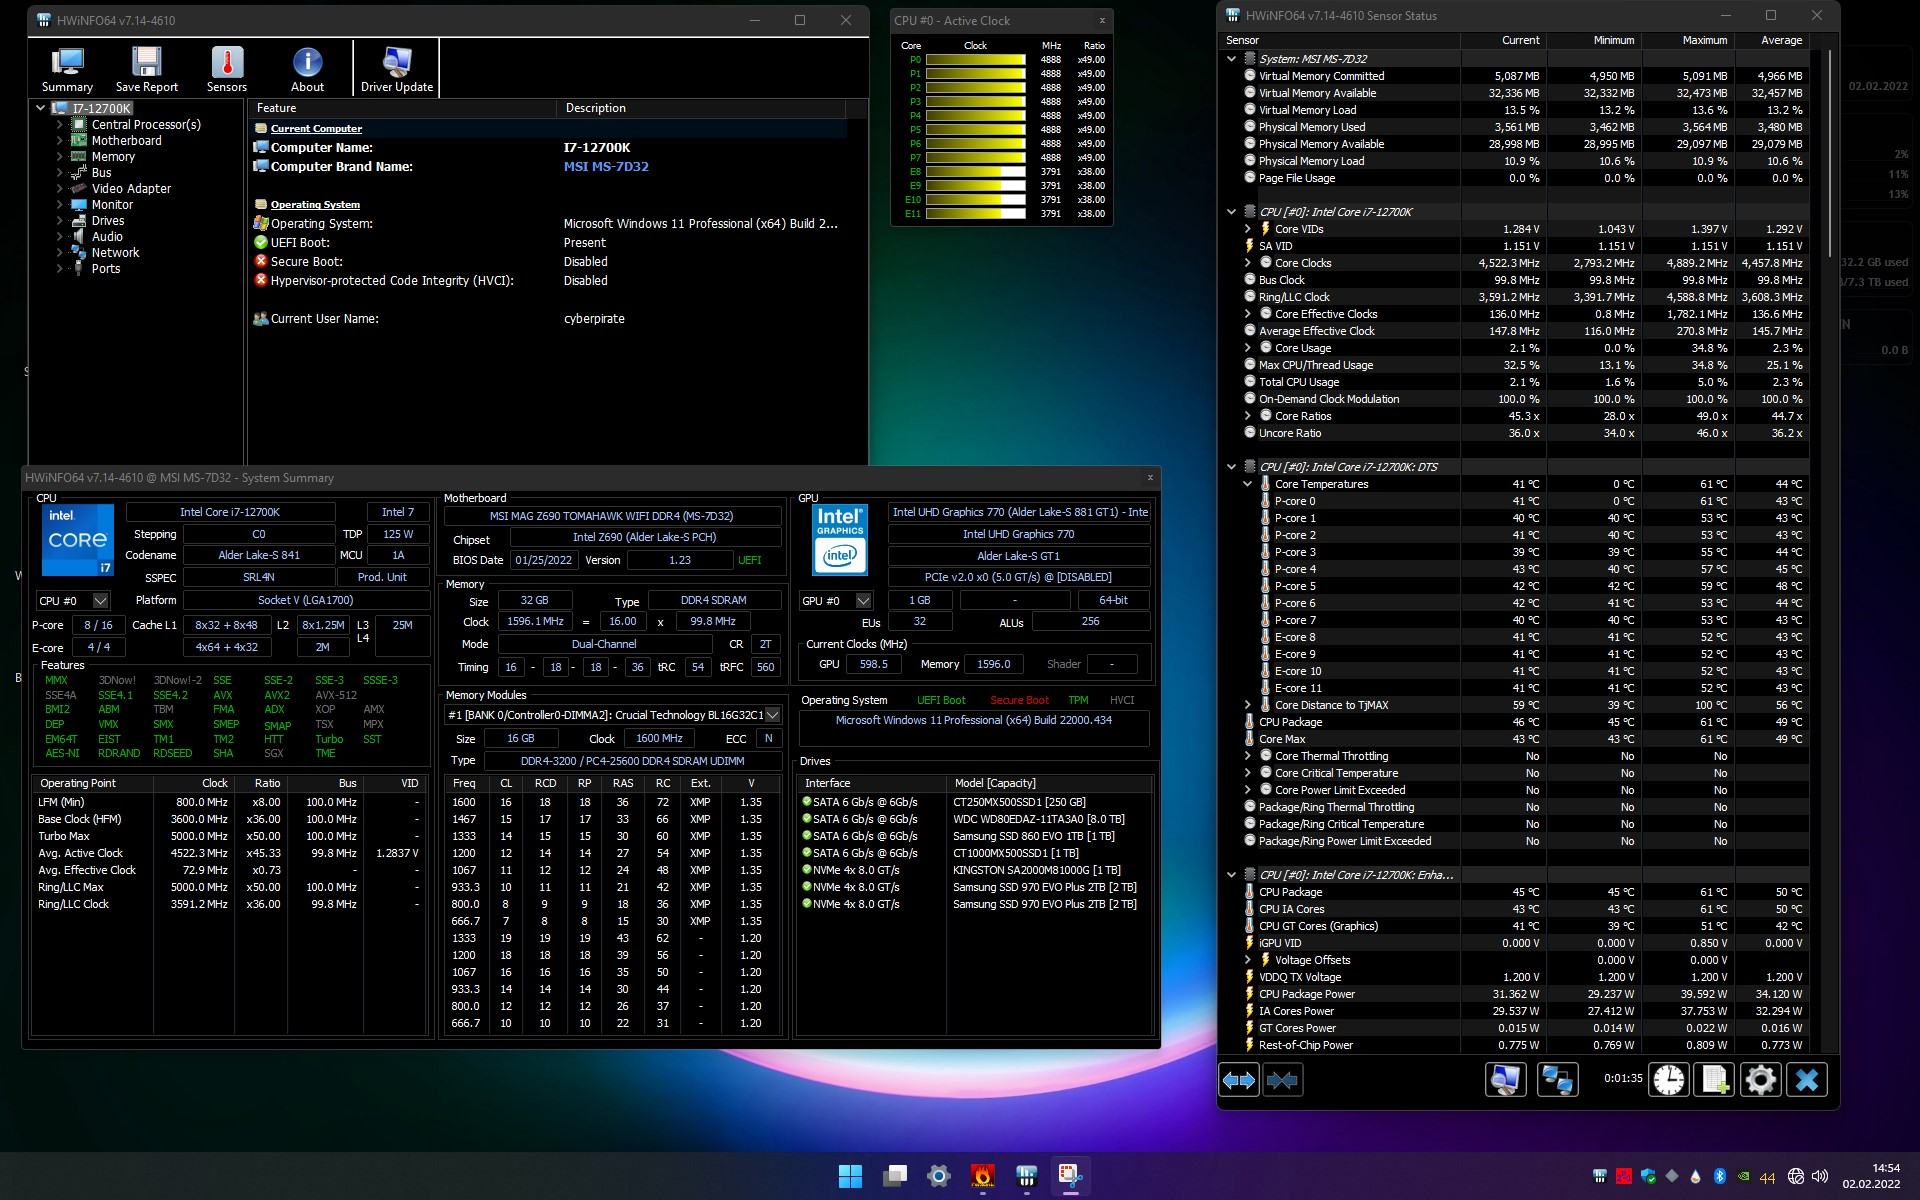Expand Core VIDs sensor row

click(x=1248, y=229)
